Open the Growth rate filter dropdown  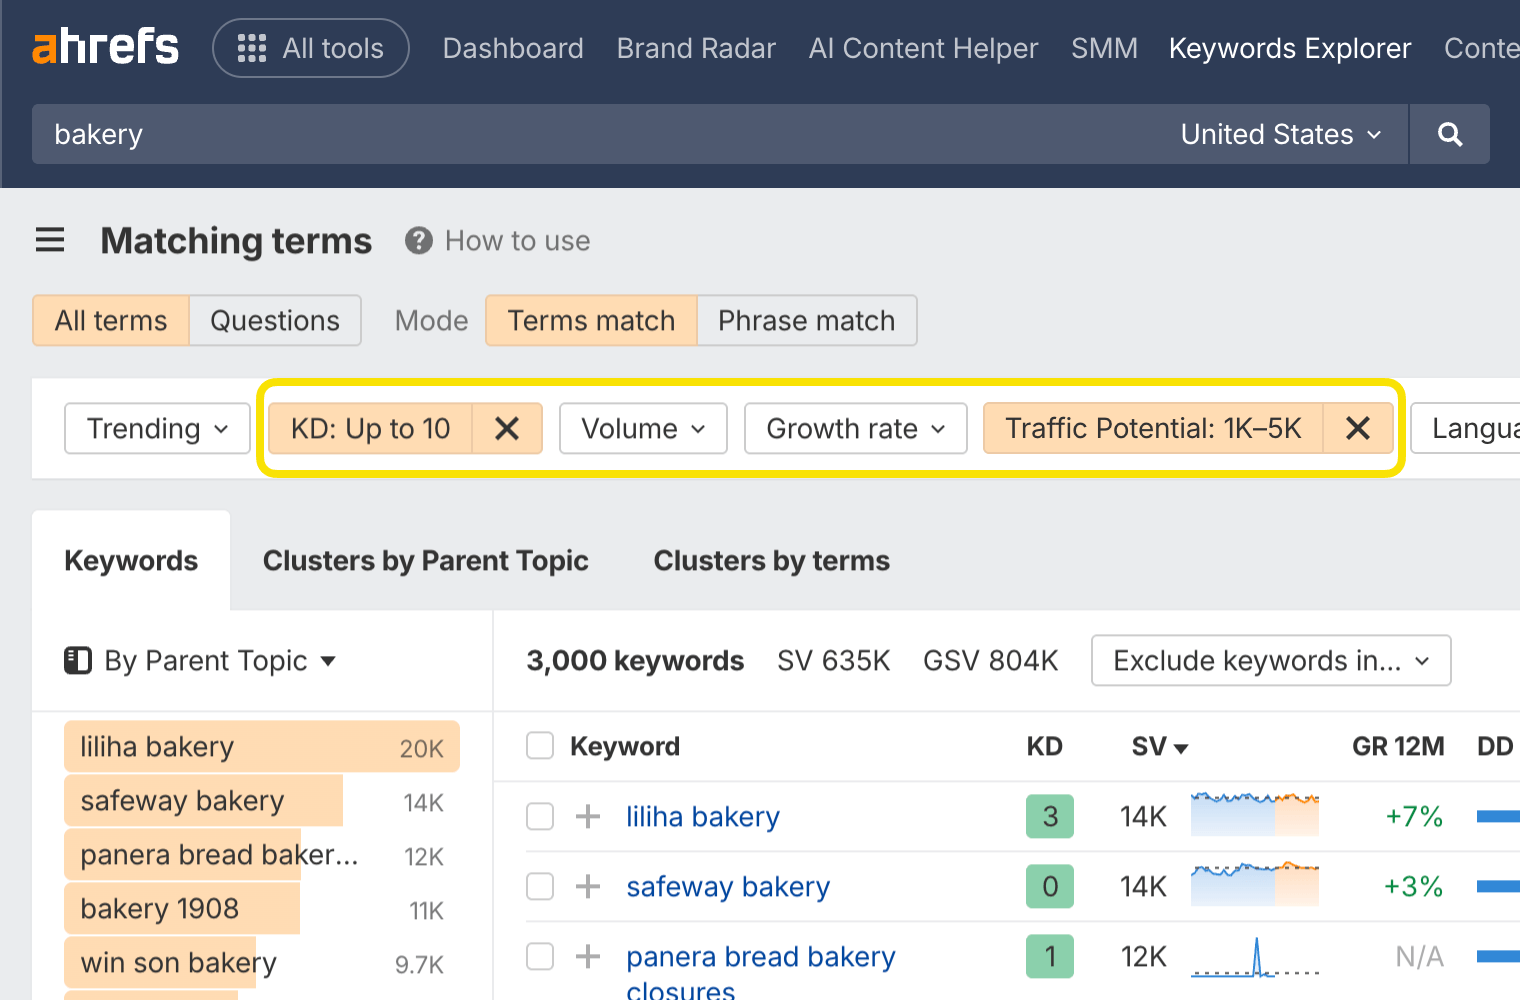(x=855, y=428)
